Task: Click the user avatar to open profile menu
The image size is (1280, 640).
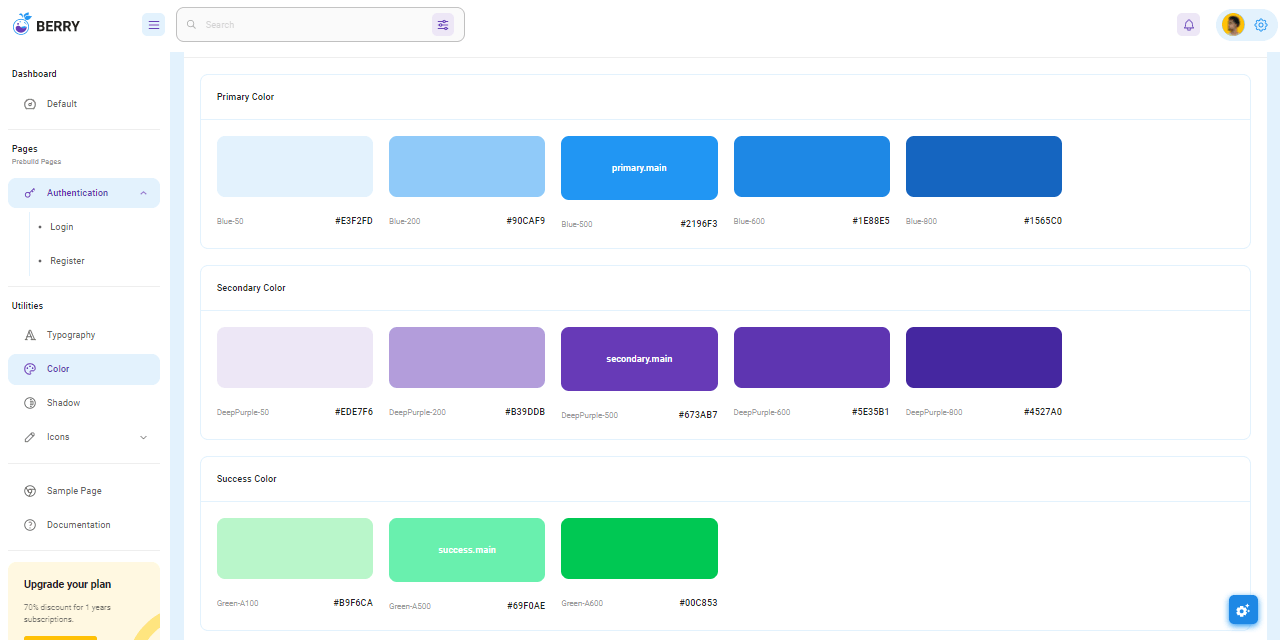Action: coord(1232,24)
